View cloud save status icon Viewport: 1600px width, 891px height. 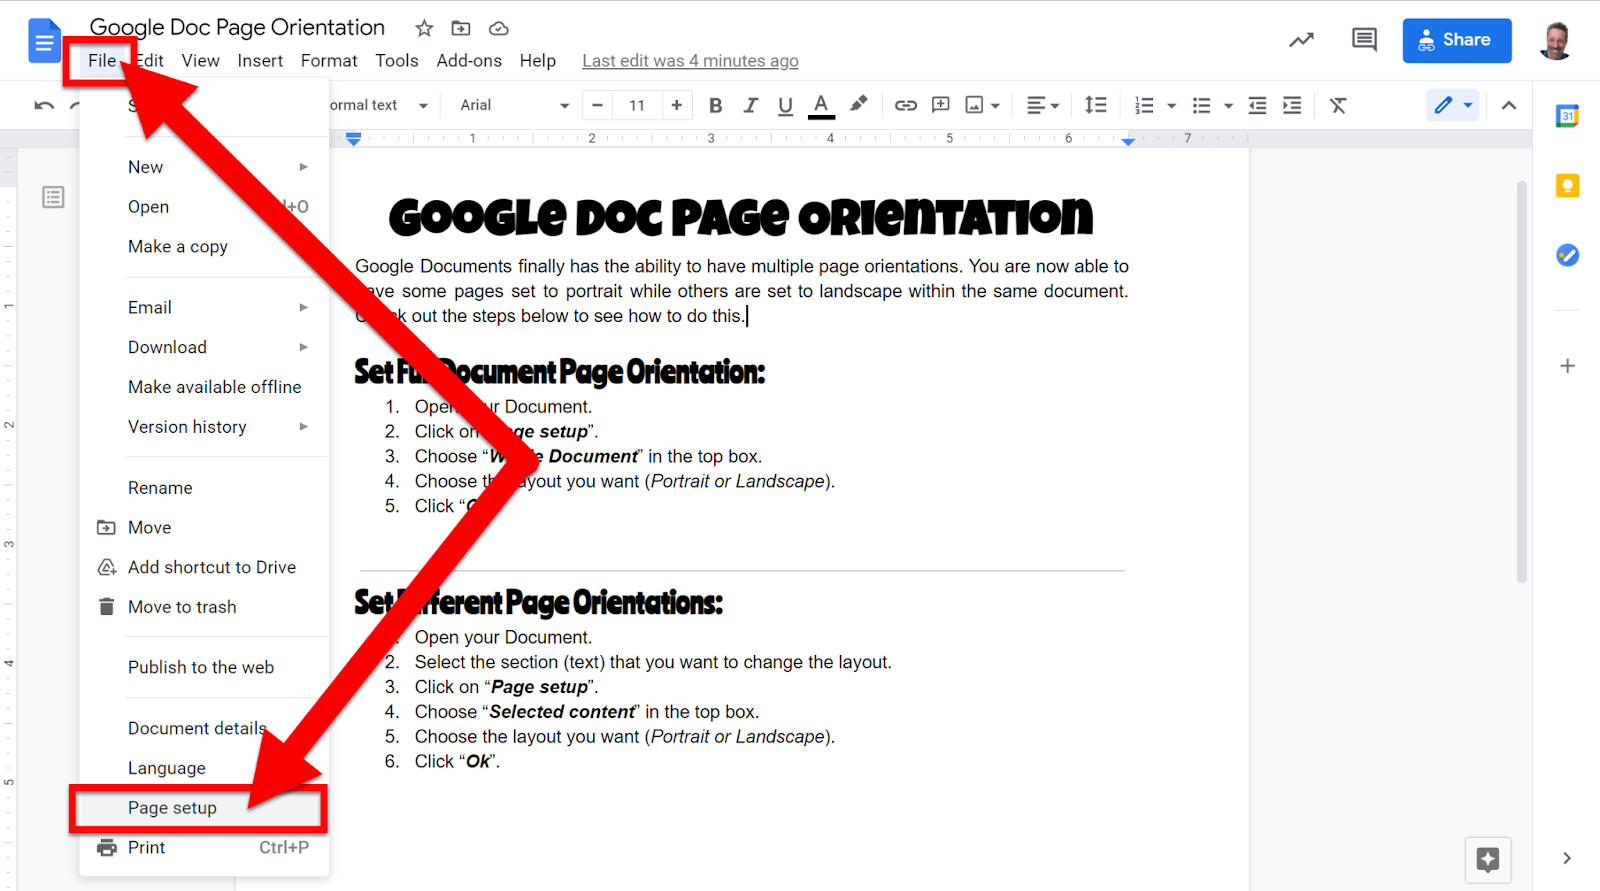tap(498, 28)
